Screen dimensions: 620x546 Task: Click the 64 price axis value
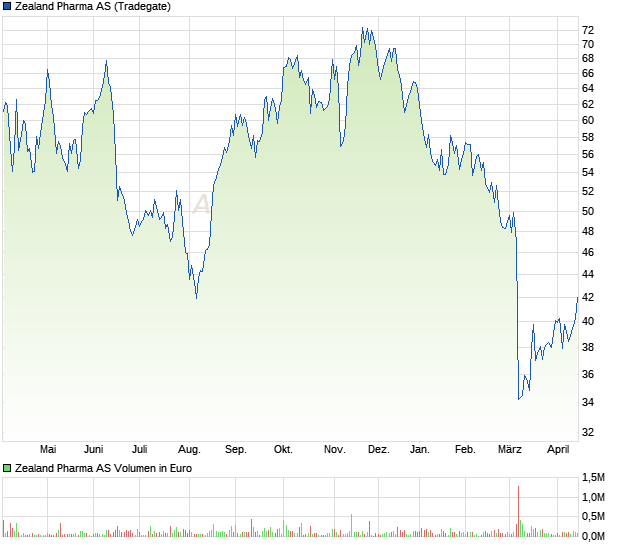tap(588, 88)
